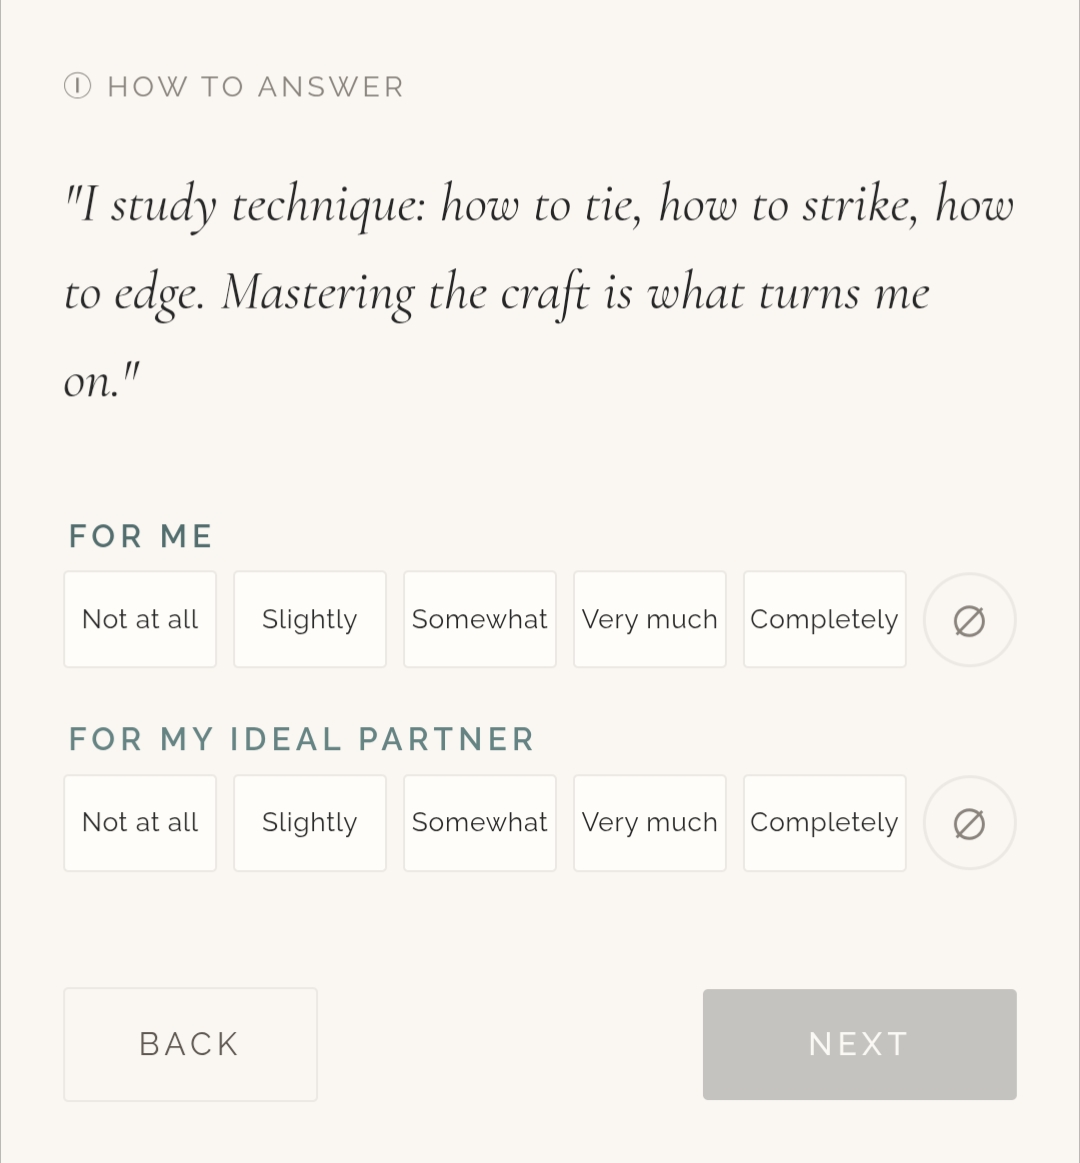Viewport: 1080px width, 1163px height.
Task: Choose 'Slightly' for My Ideal Partner
Action: point(310,823)
